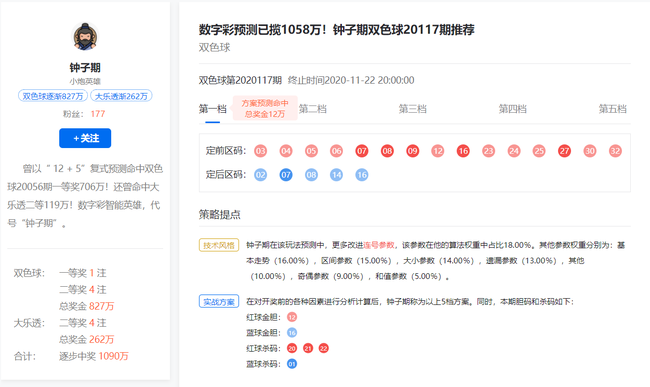Click the 蓝球金胆 ball 16
The height and width of the screenshot is (387, 650).
(292, 333)
